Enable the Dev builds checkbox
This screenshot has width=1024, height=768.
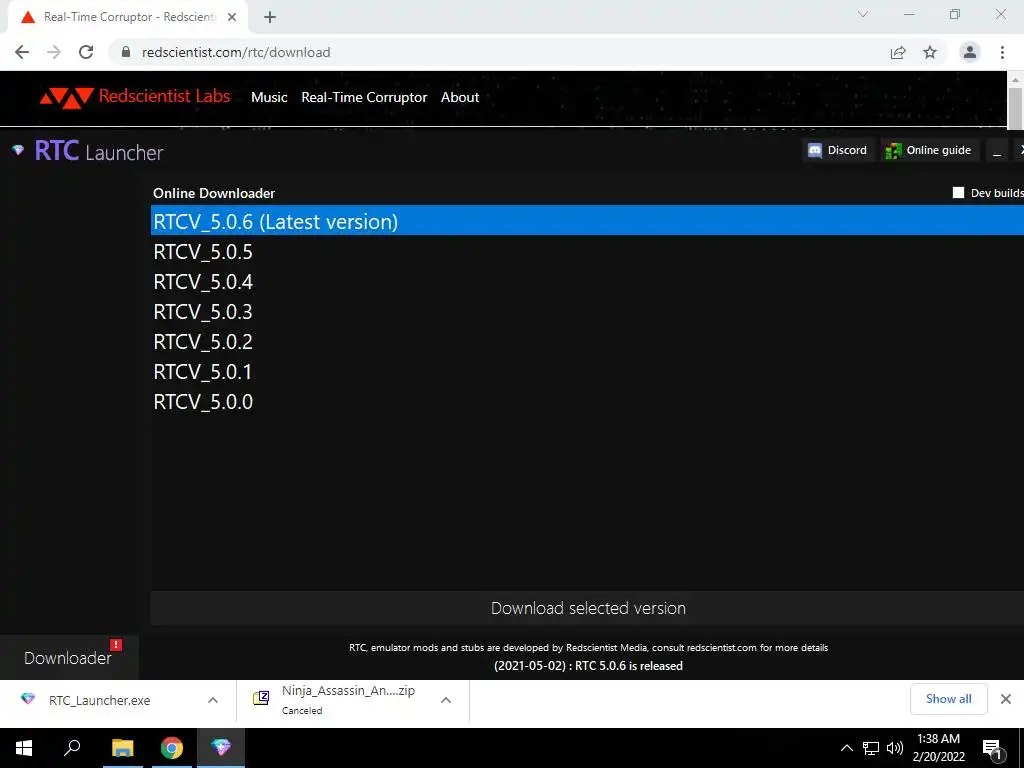point(958,193)
